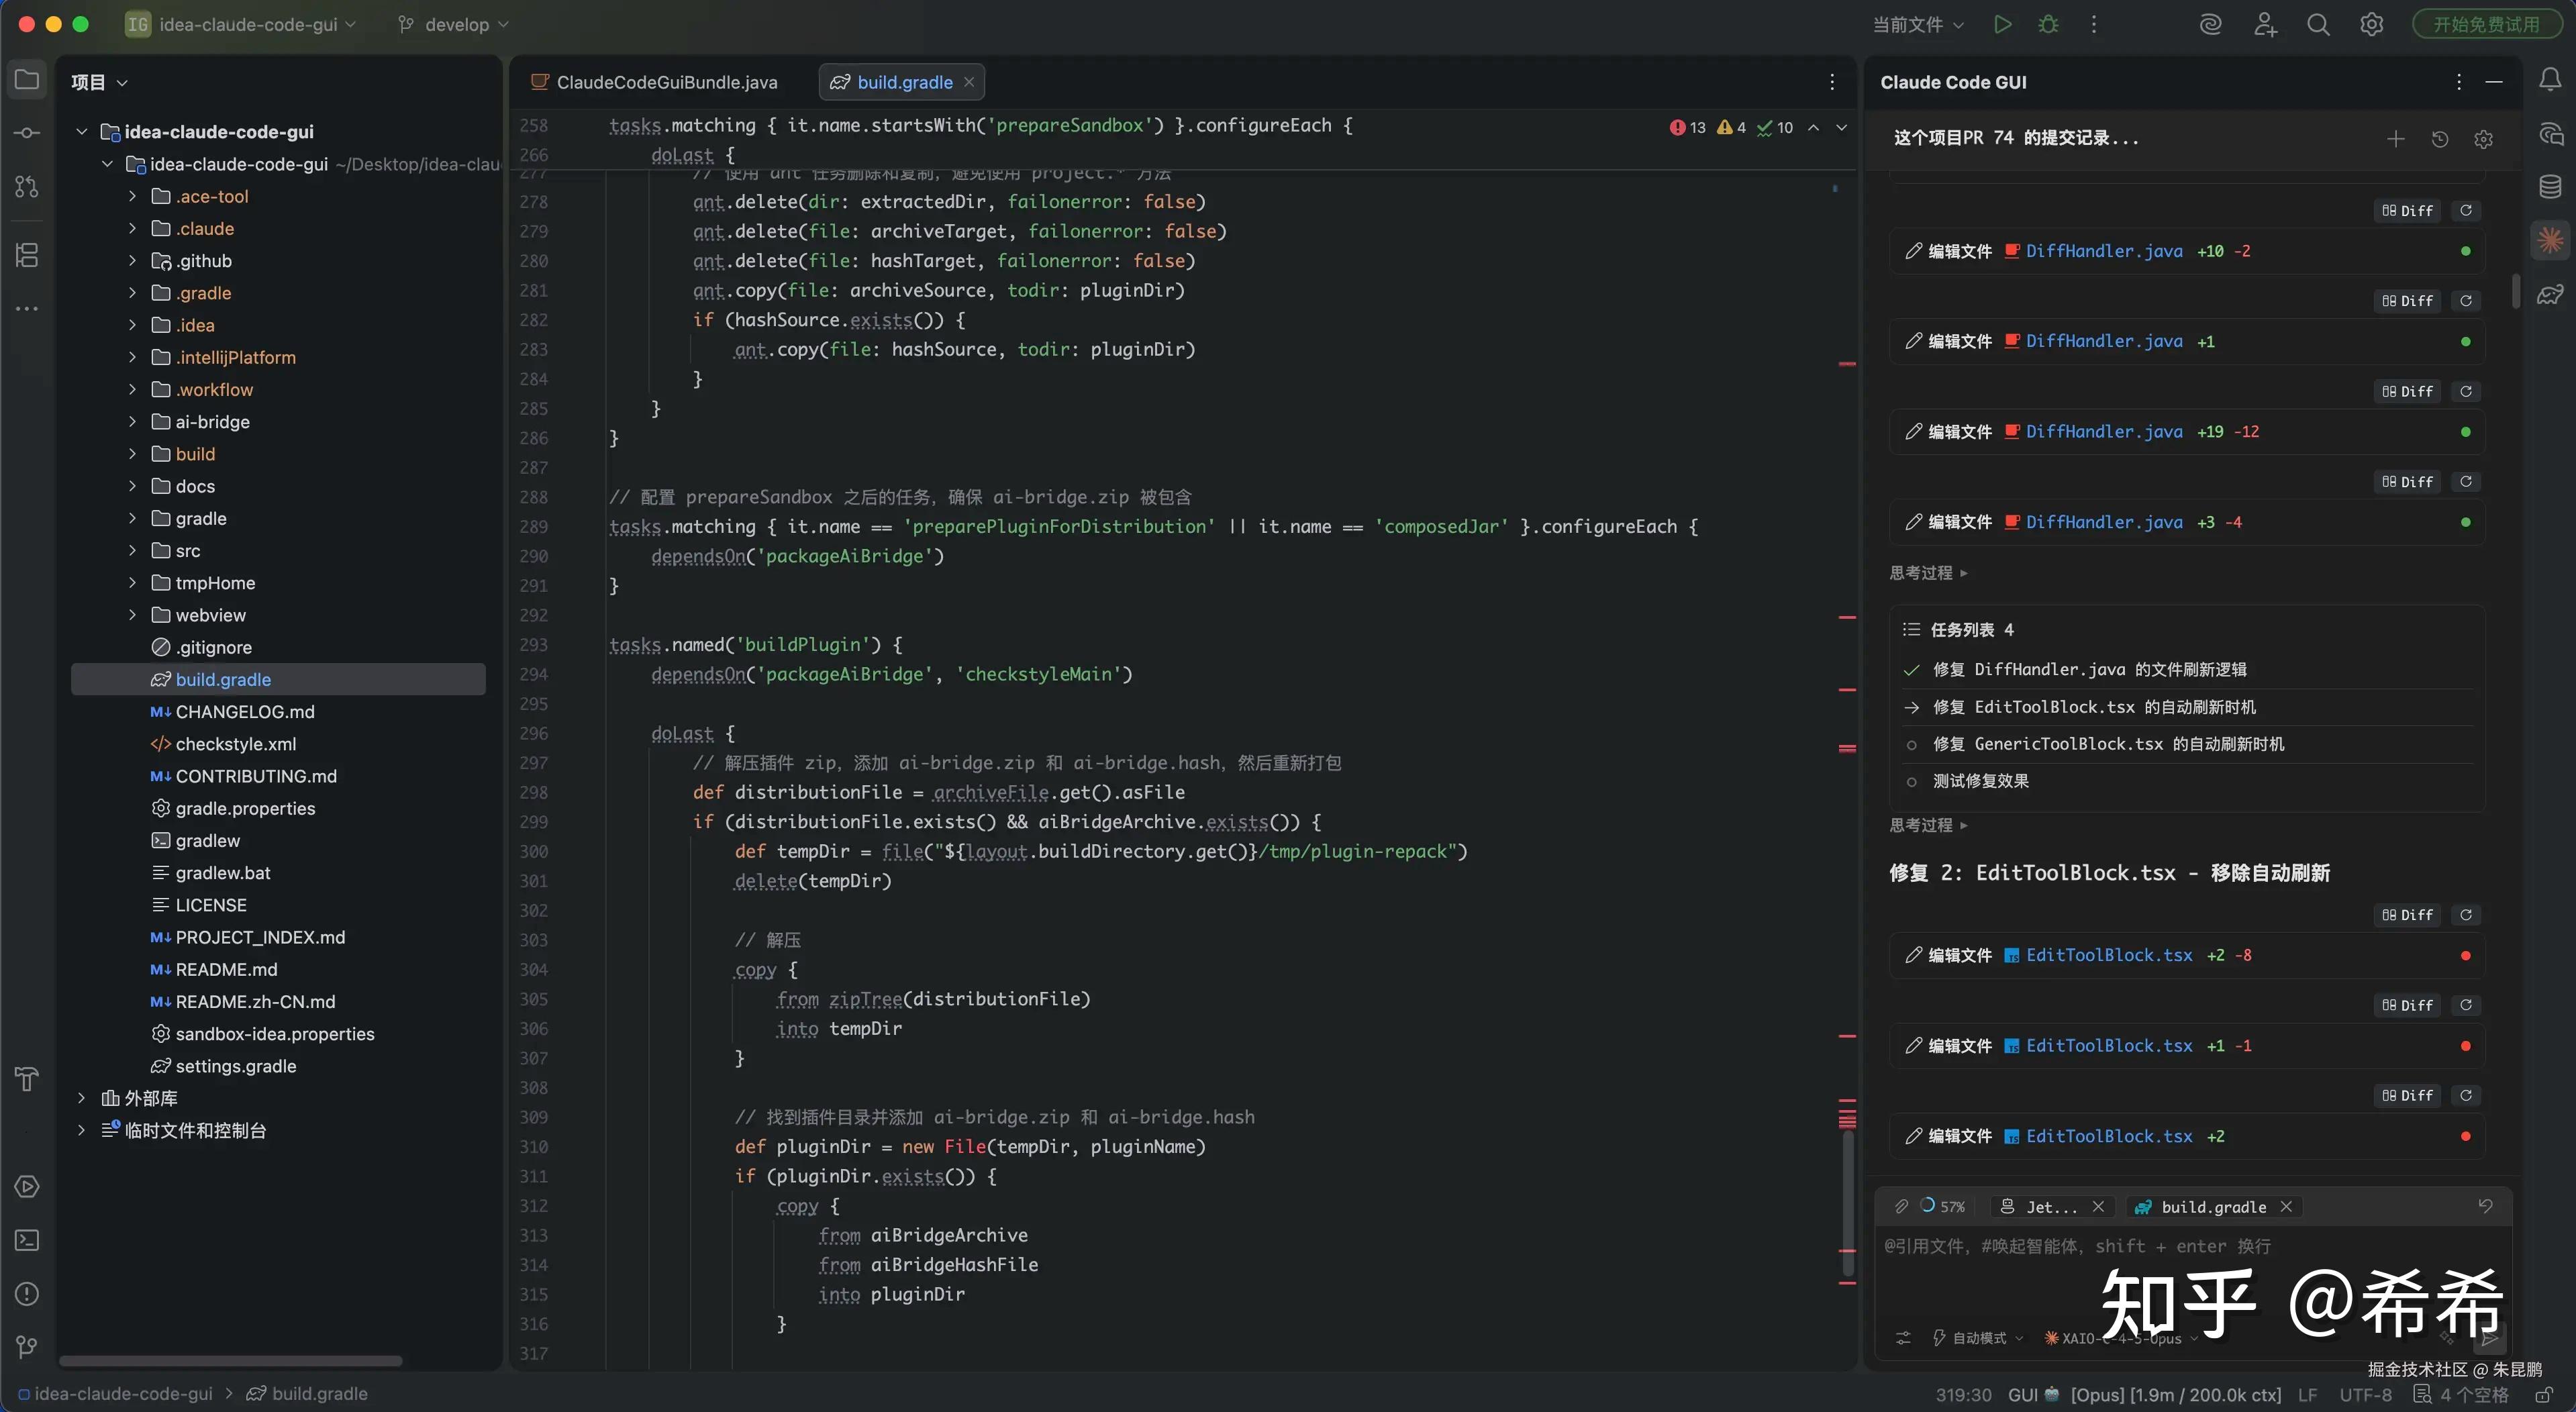The width and height of the screenshot is (2576, 1412).
Task: Switch to ClaudeCodeGuiBundle.java tab
Action: pyautogui.click(x=655, y=82)
